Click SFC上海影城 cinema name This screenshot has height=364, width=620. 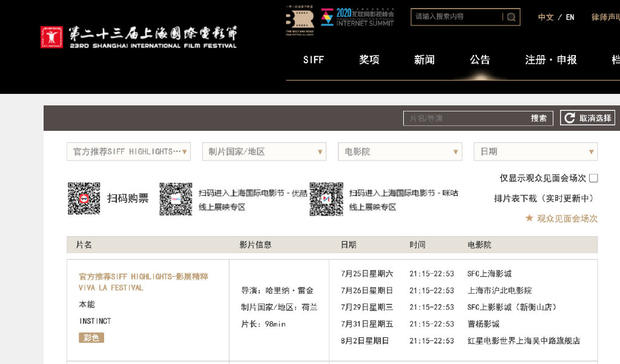coord(490,273)
